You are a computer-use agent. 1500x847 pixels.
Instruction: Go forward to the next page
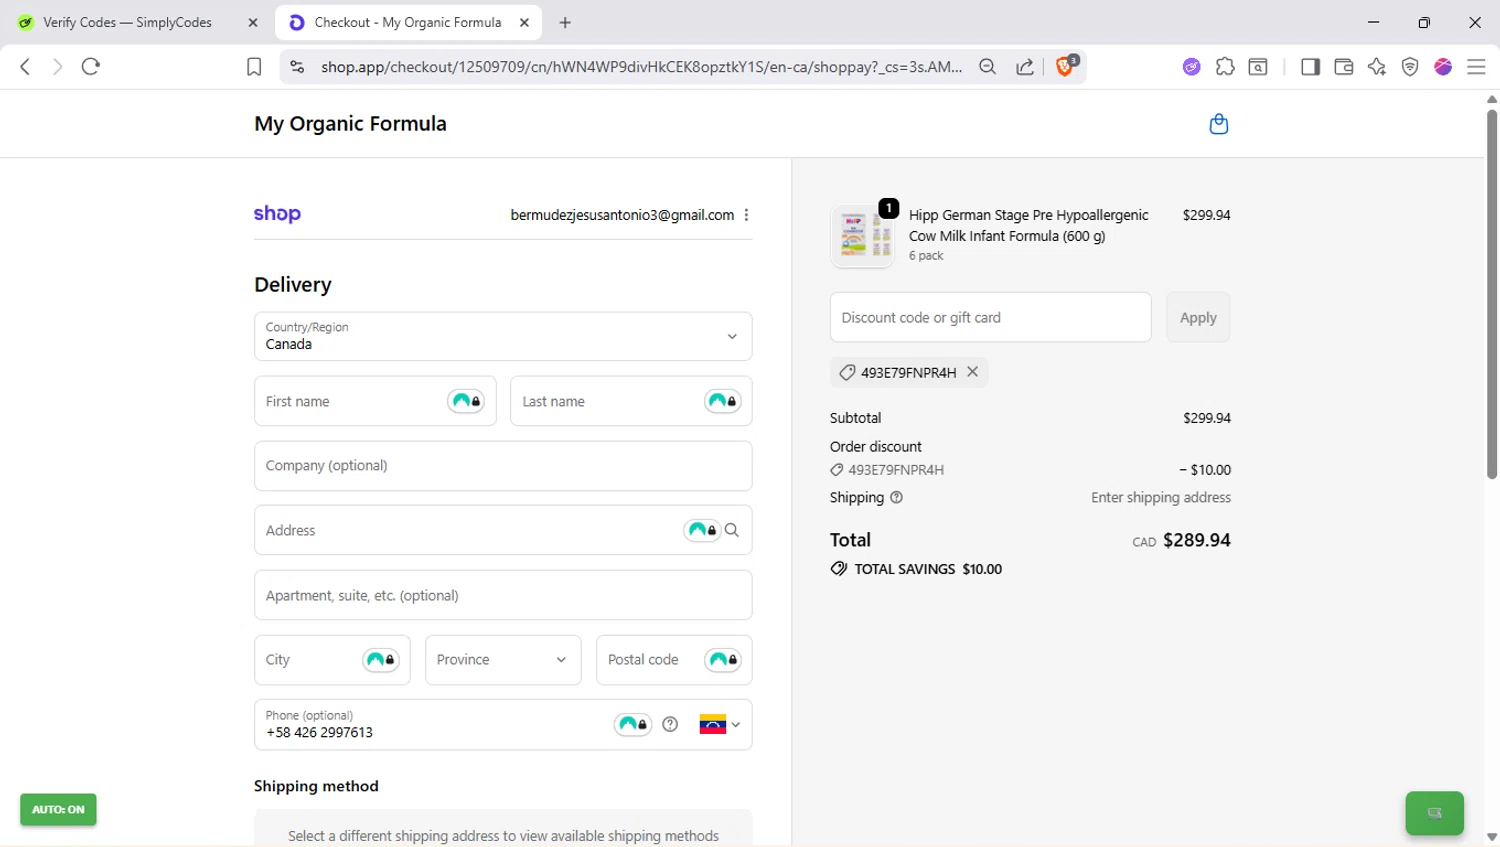point(57,67)
